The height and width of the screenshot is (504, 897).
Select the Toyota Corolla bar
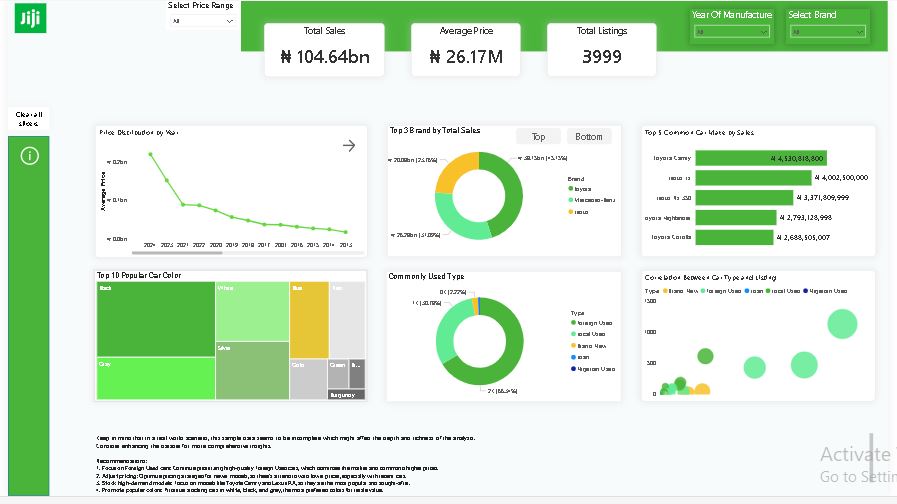coord(735,237)
